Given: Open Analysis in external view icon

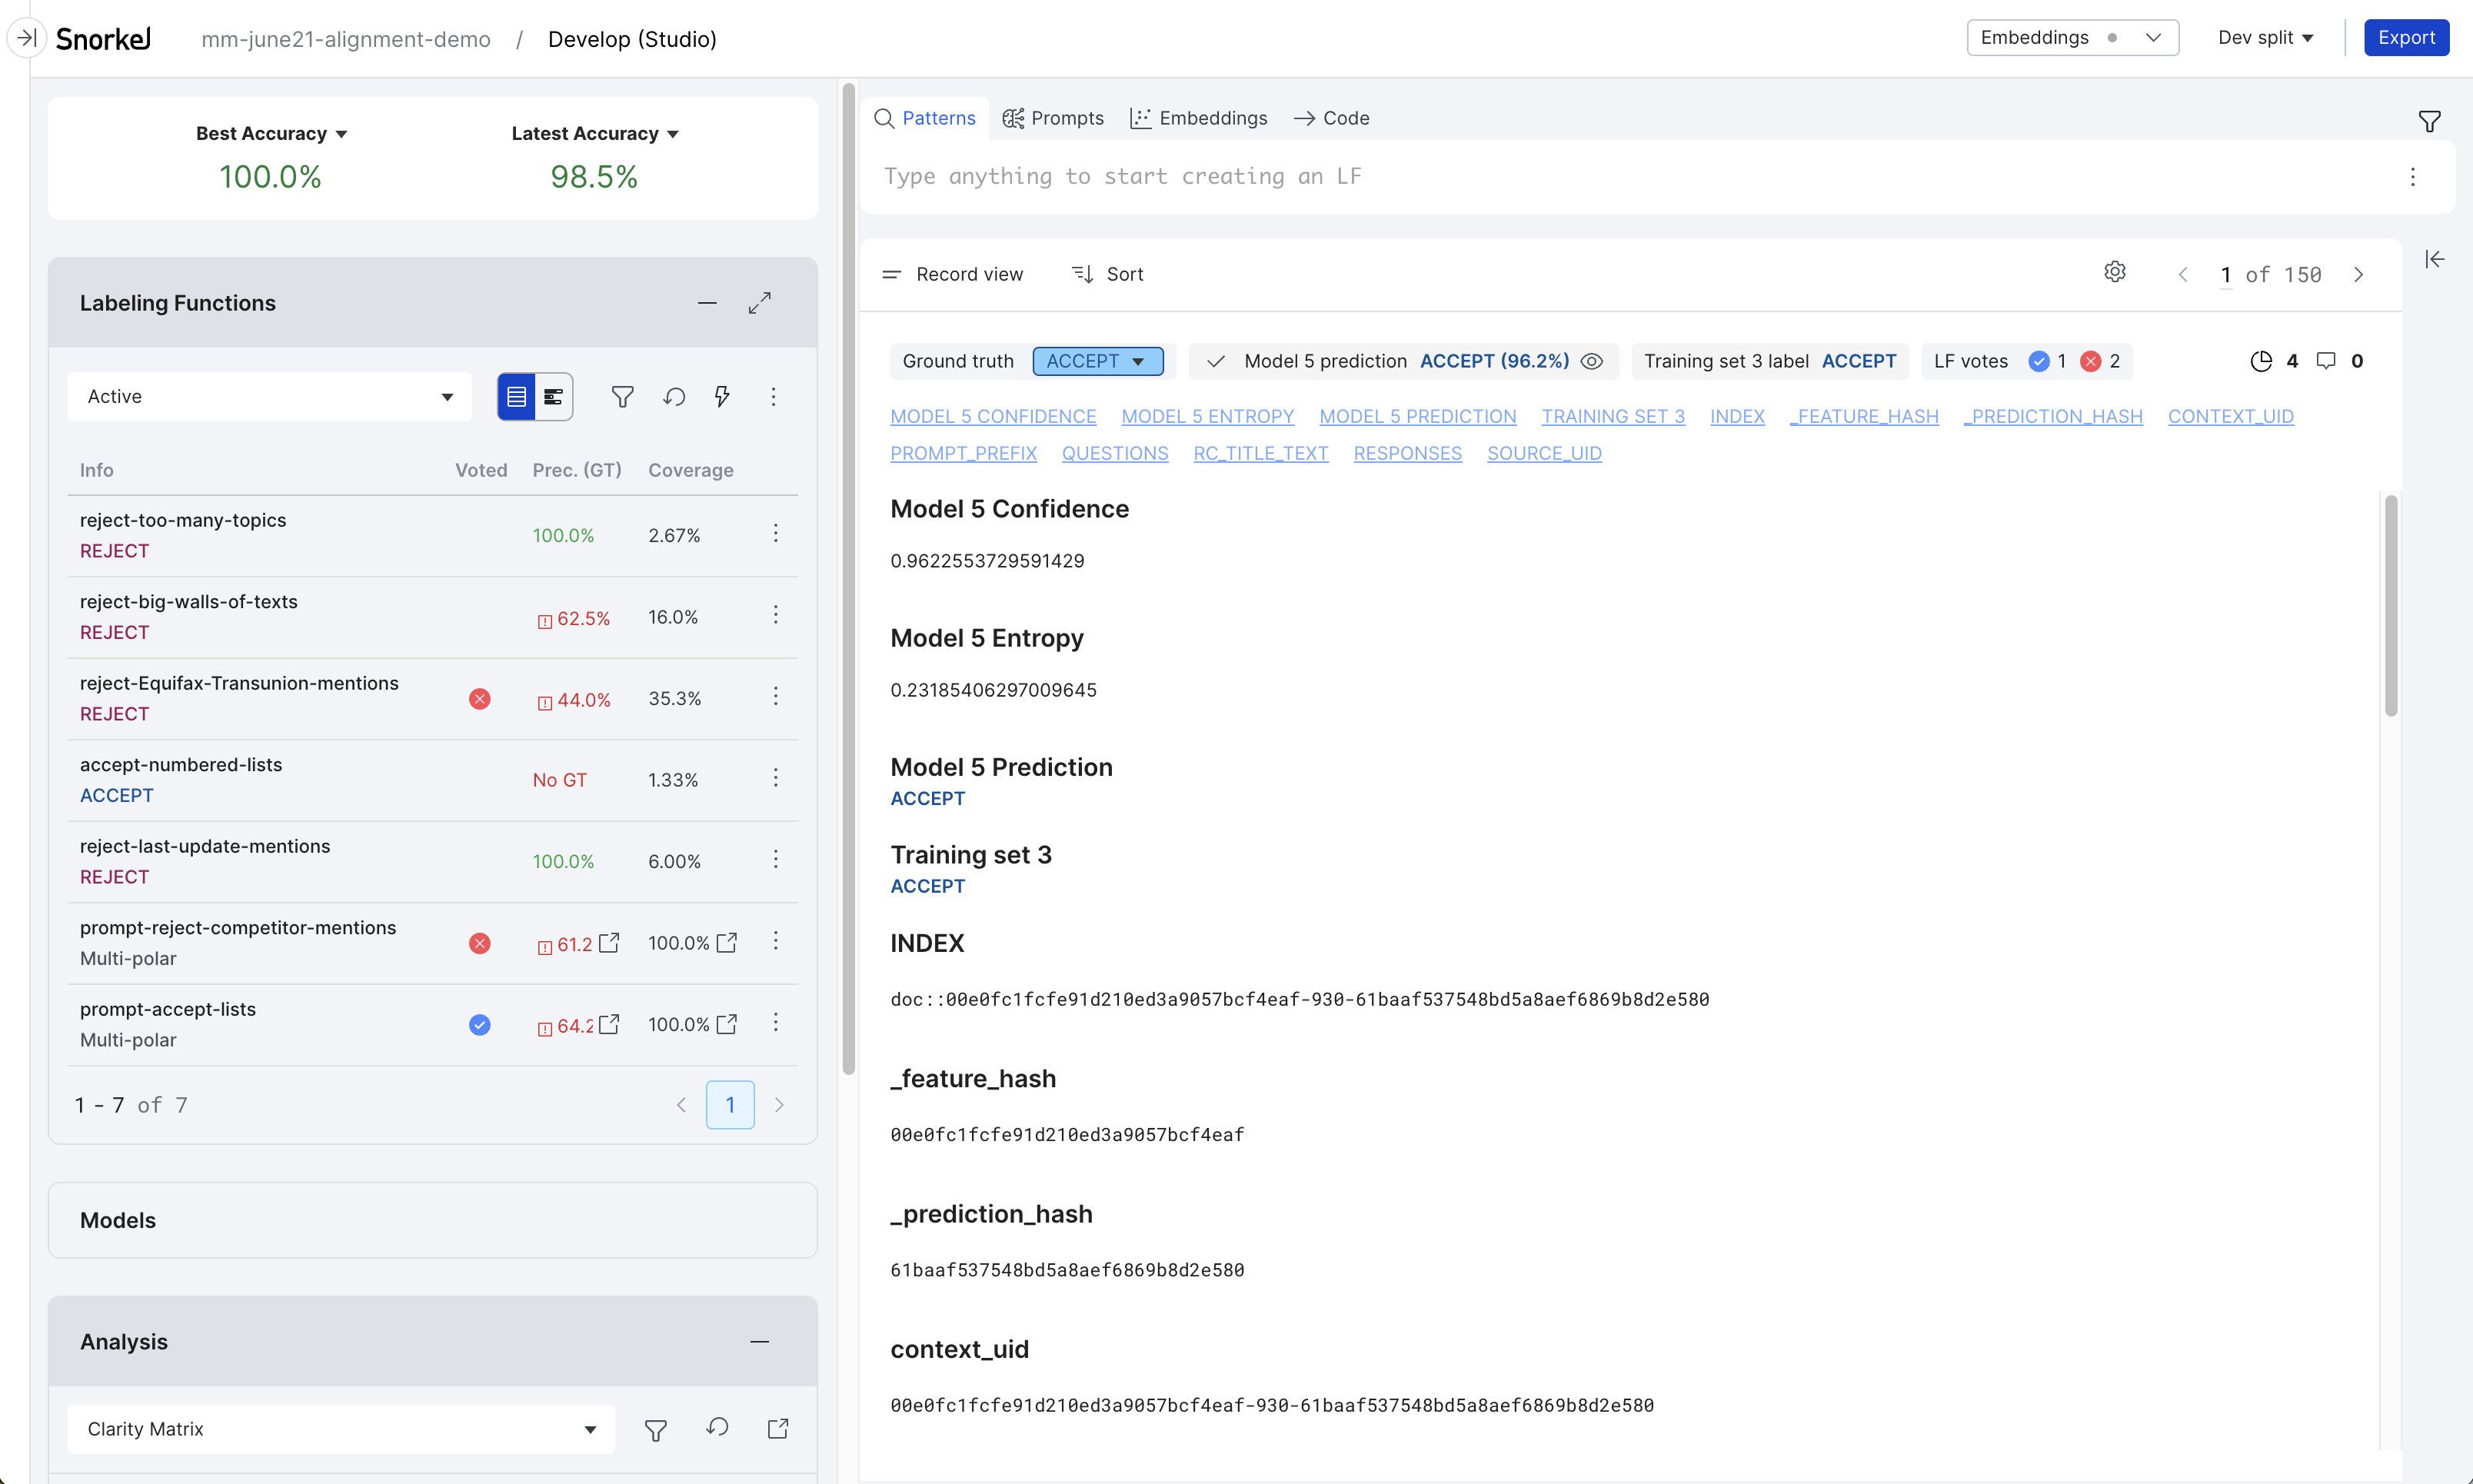Looking at the screenshot, I should click(778, 1428).
